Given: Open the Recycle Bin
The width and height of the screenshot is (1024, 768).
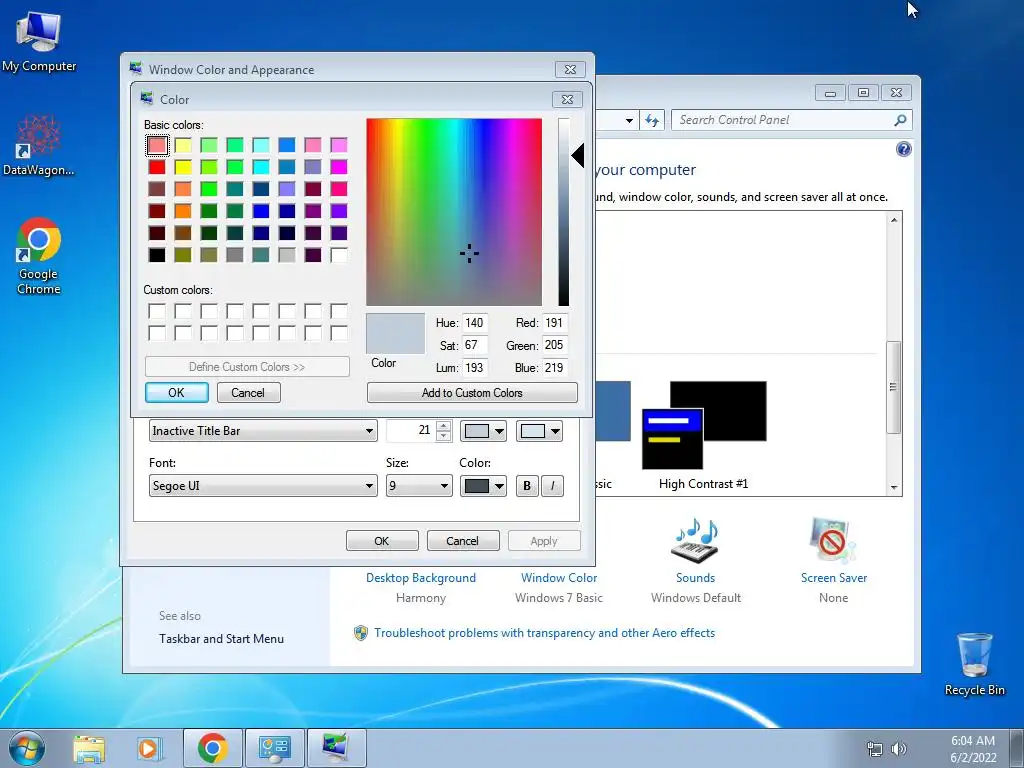Looking at the screenshot, I should pos(974,663).
